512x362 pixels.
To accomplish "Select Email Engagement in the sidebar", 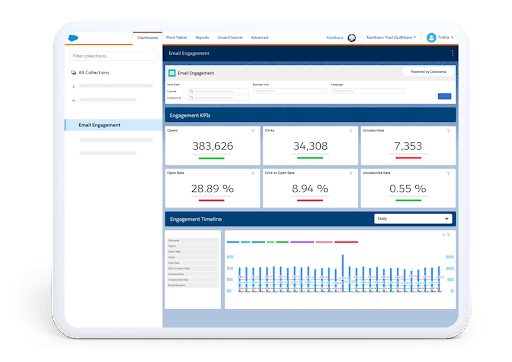I will tap(113, 125).
